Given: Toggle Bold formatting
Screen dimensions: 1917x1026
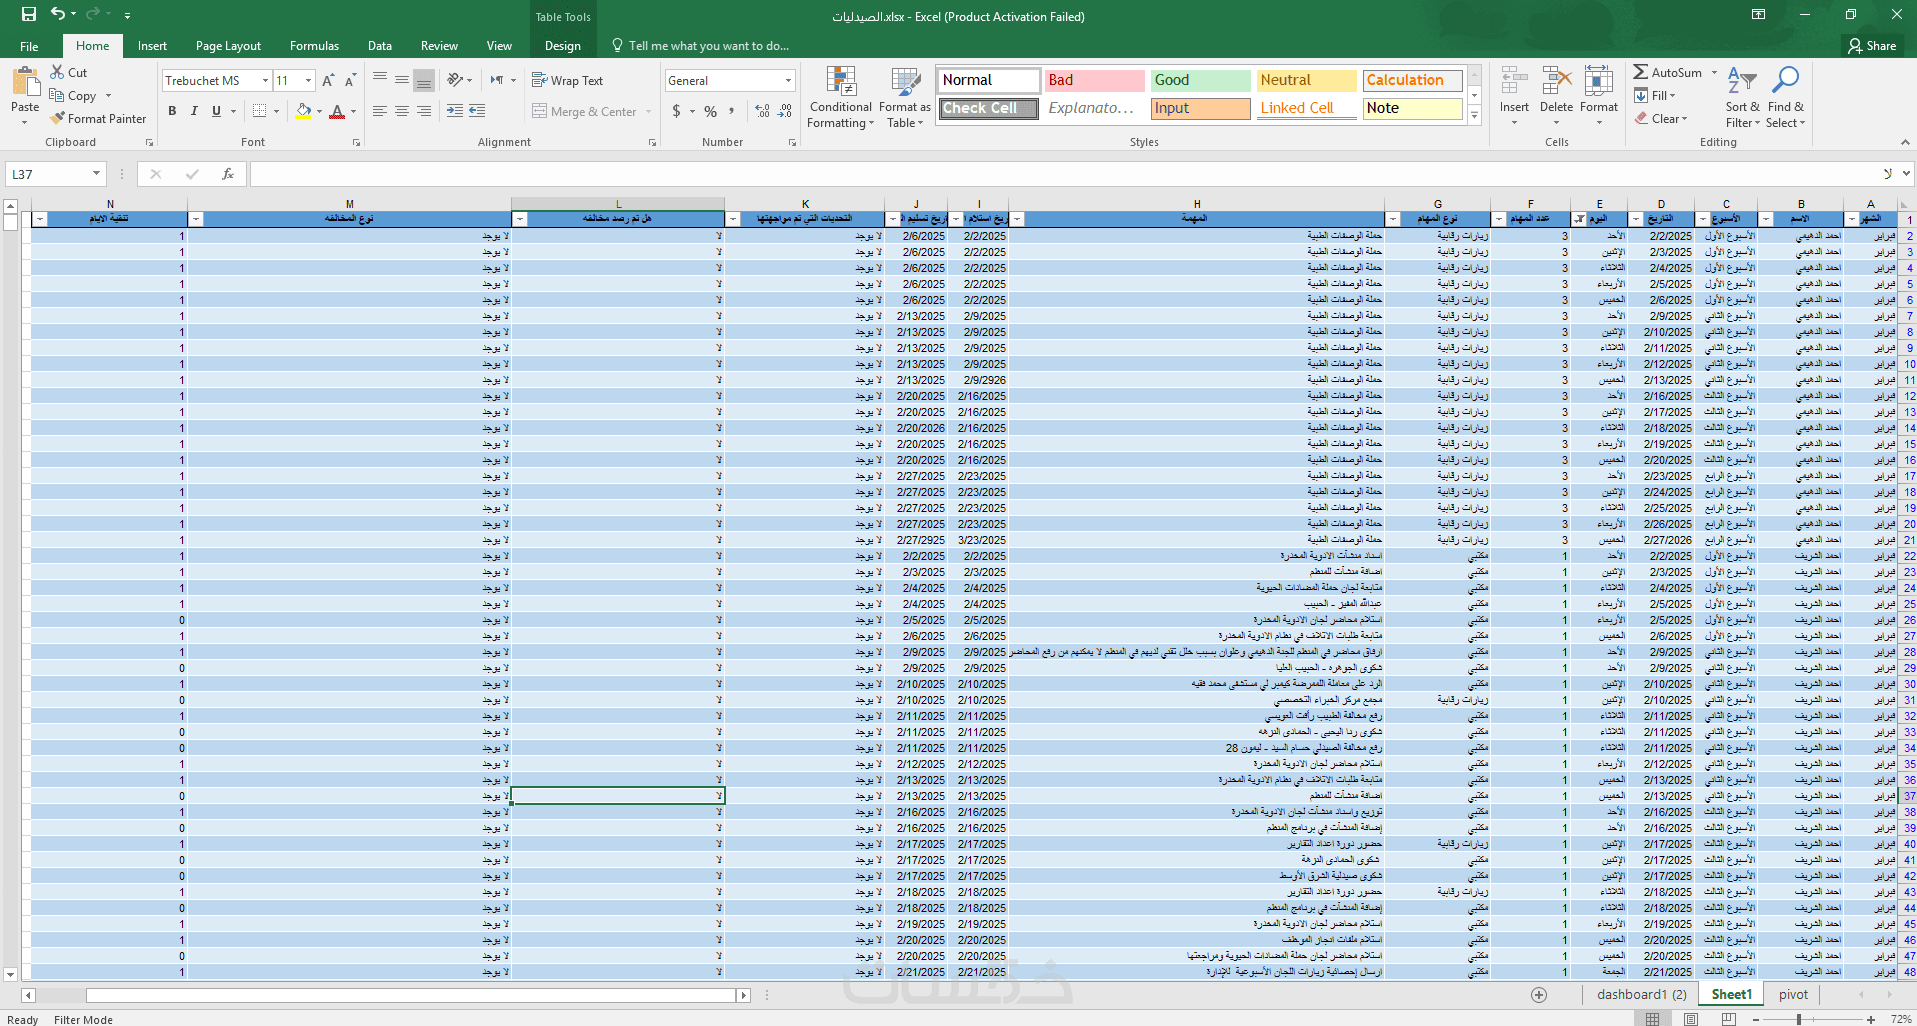Looking at the screenshot, I should tap(172, 111).
